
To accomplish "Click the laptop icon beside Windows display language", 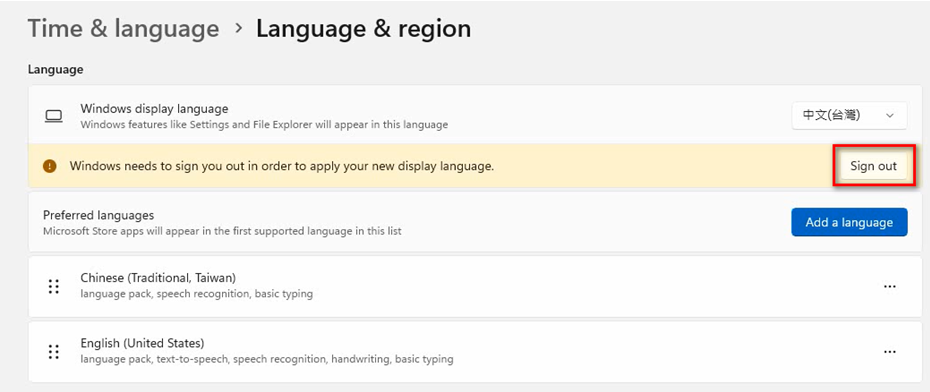I will pos(54,116).
